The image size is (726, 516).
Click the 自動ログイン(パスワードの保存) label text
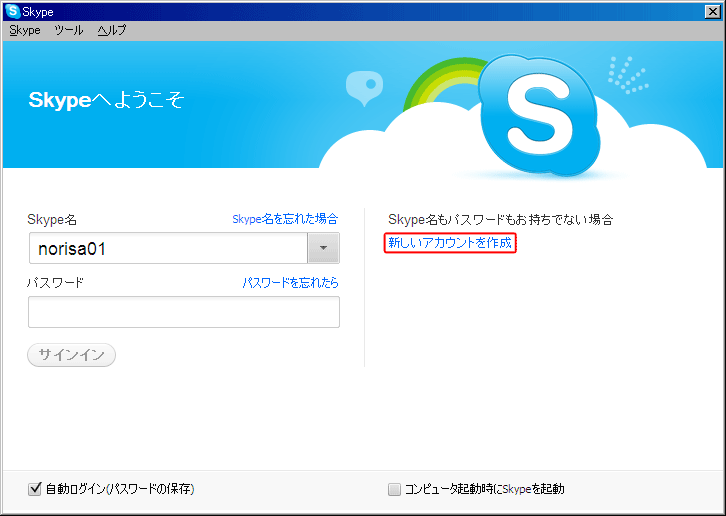click(120, 489)
